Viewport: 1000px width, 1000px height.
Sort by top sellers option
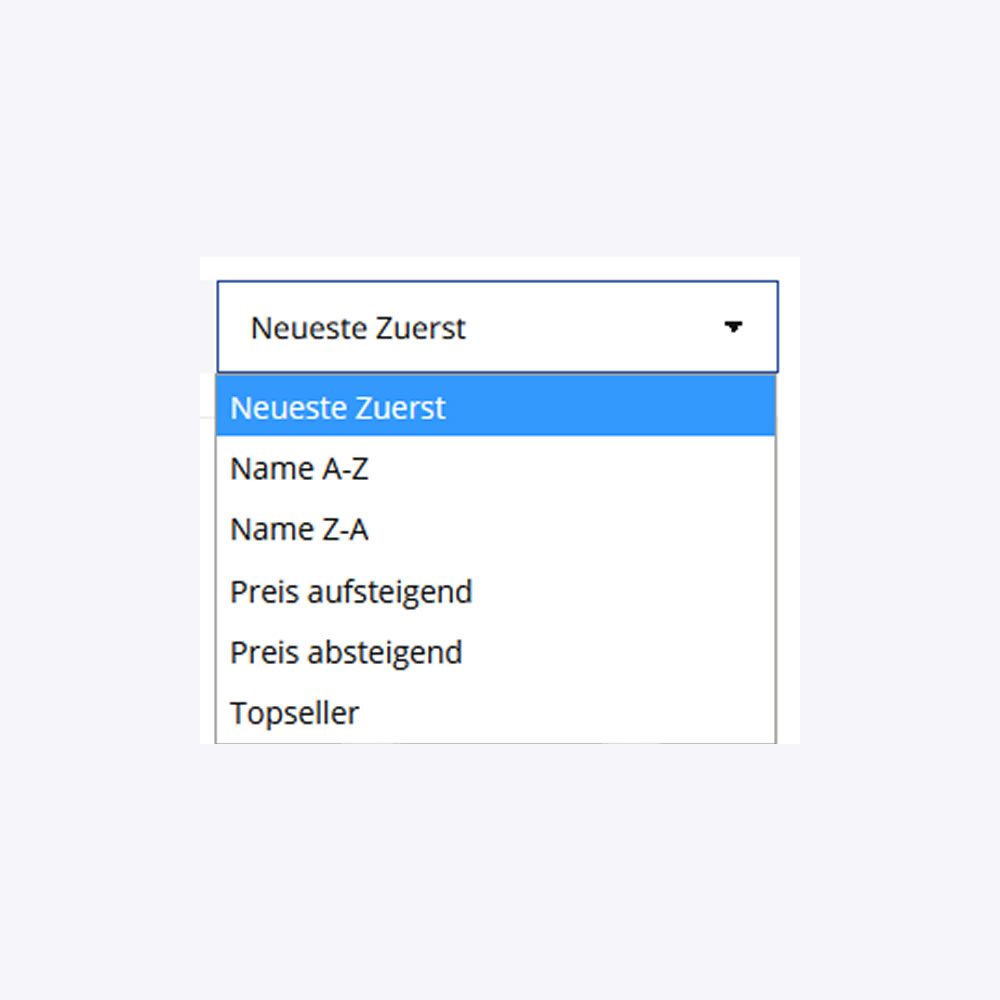click(x=294, y=713)
